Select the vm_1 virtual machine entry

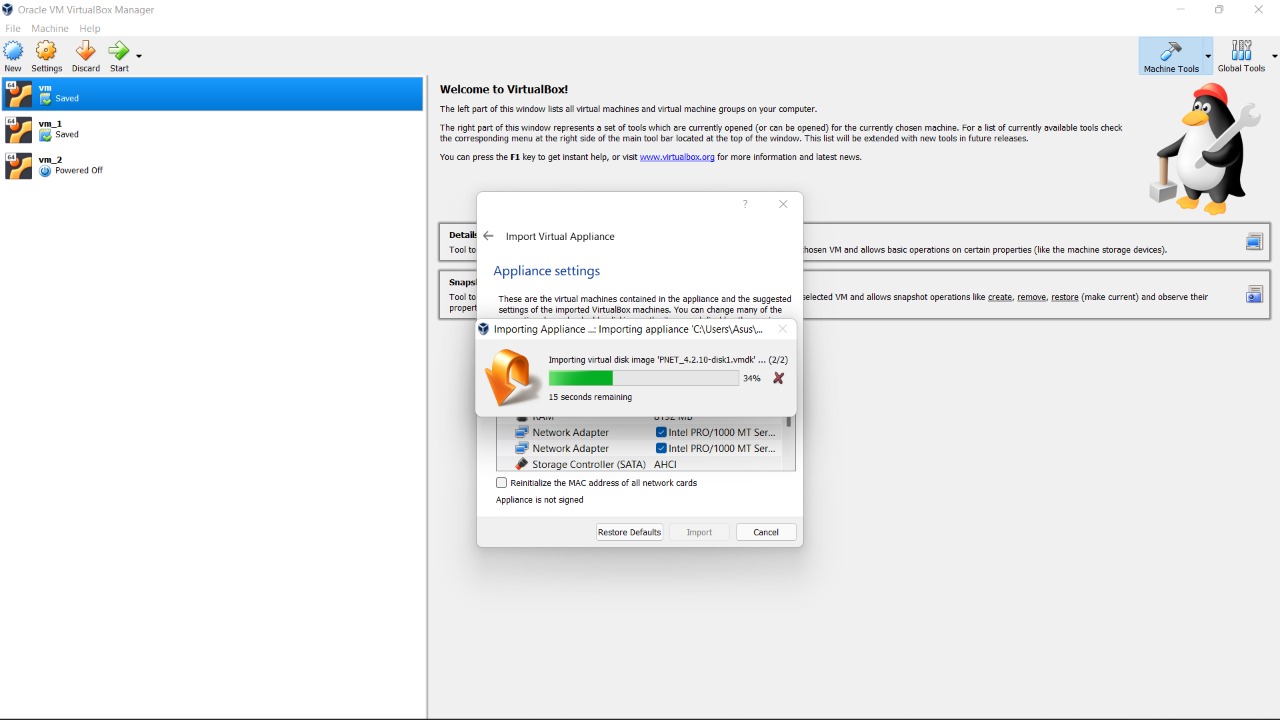coord(212,130)
